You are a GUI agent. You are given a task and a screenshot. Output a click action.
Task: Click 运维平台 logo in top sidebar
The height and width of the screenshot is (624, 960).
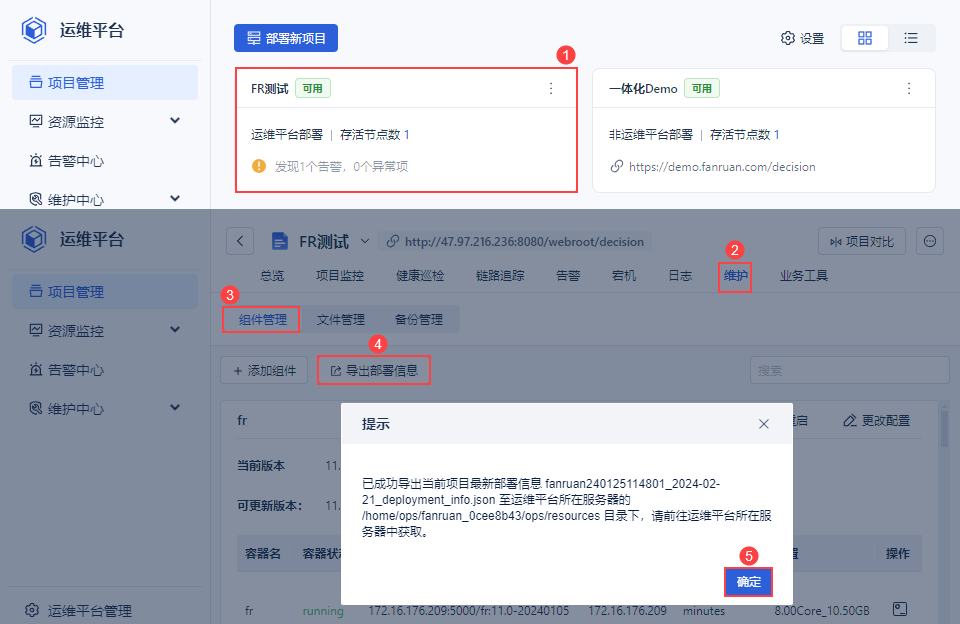click(x=34, y=30)
